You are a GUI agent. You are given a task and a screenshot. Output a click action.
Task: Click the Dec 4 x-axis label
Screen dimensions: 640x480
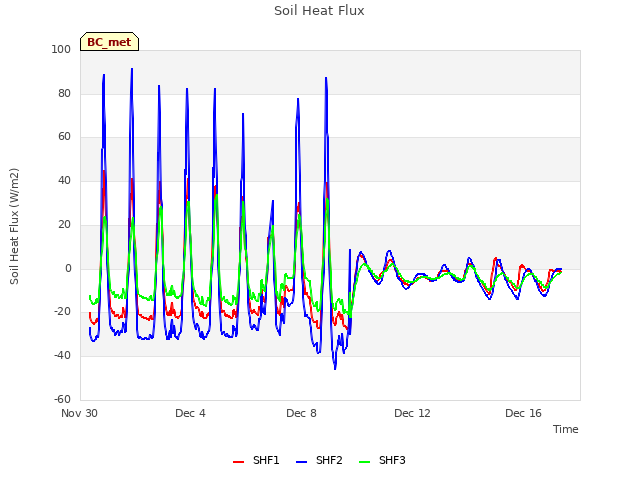pos(190,413)
